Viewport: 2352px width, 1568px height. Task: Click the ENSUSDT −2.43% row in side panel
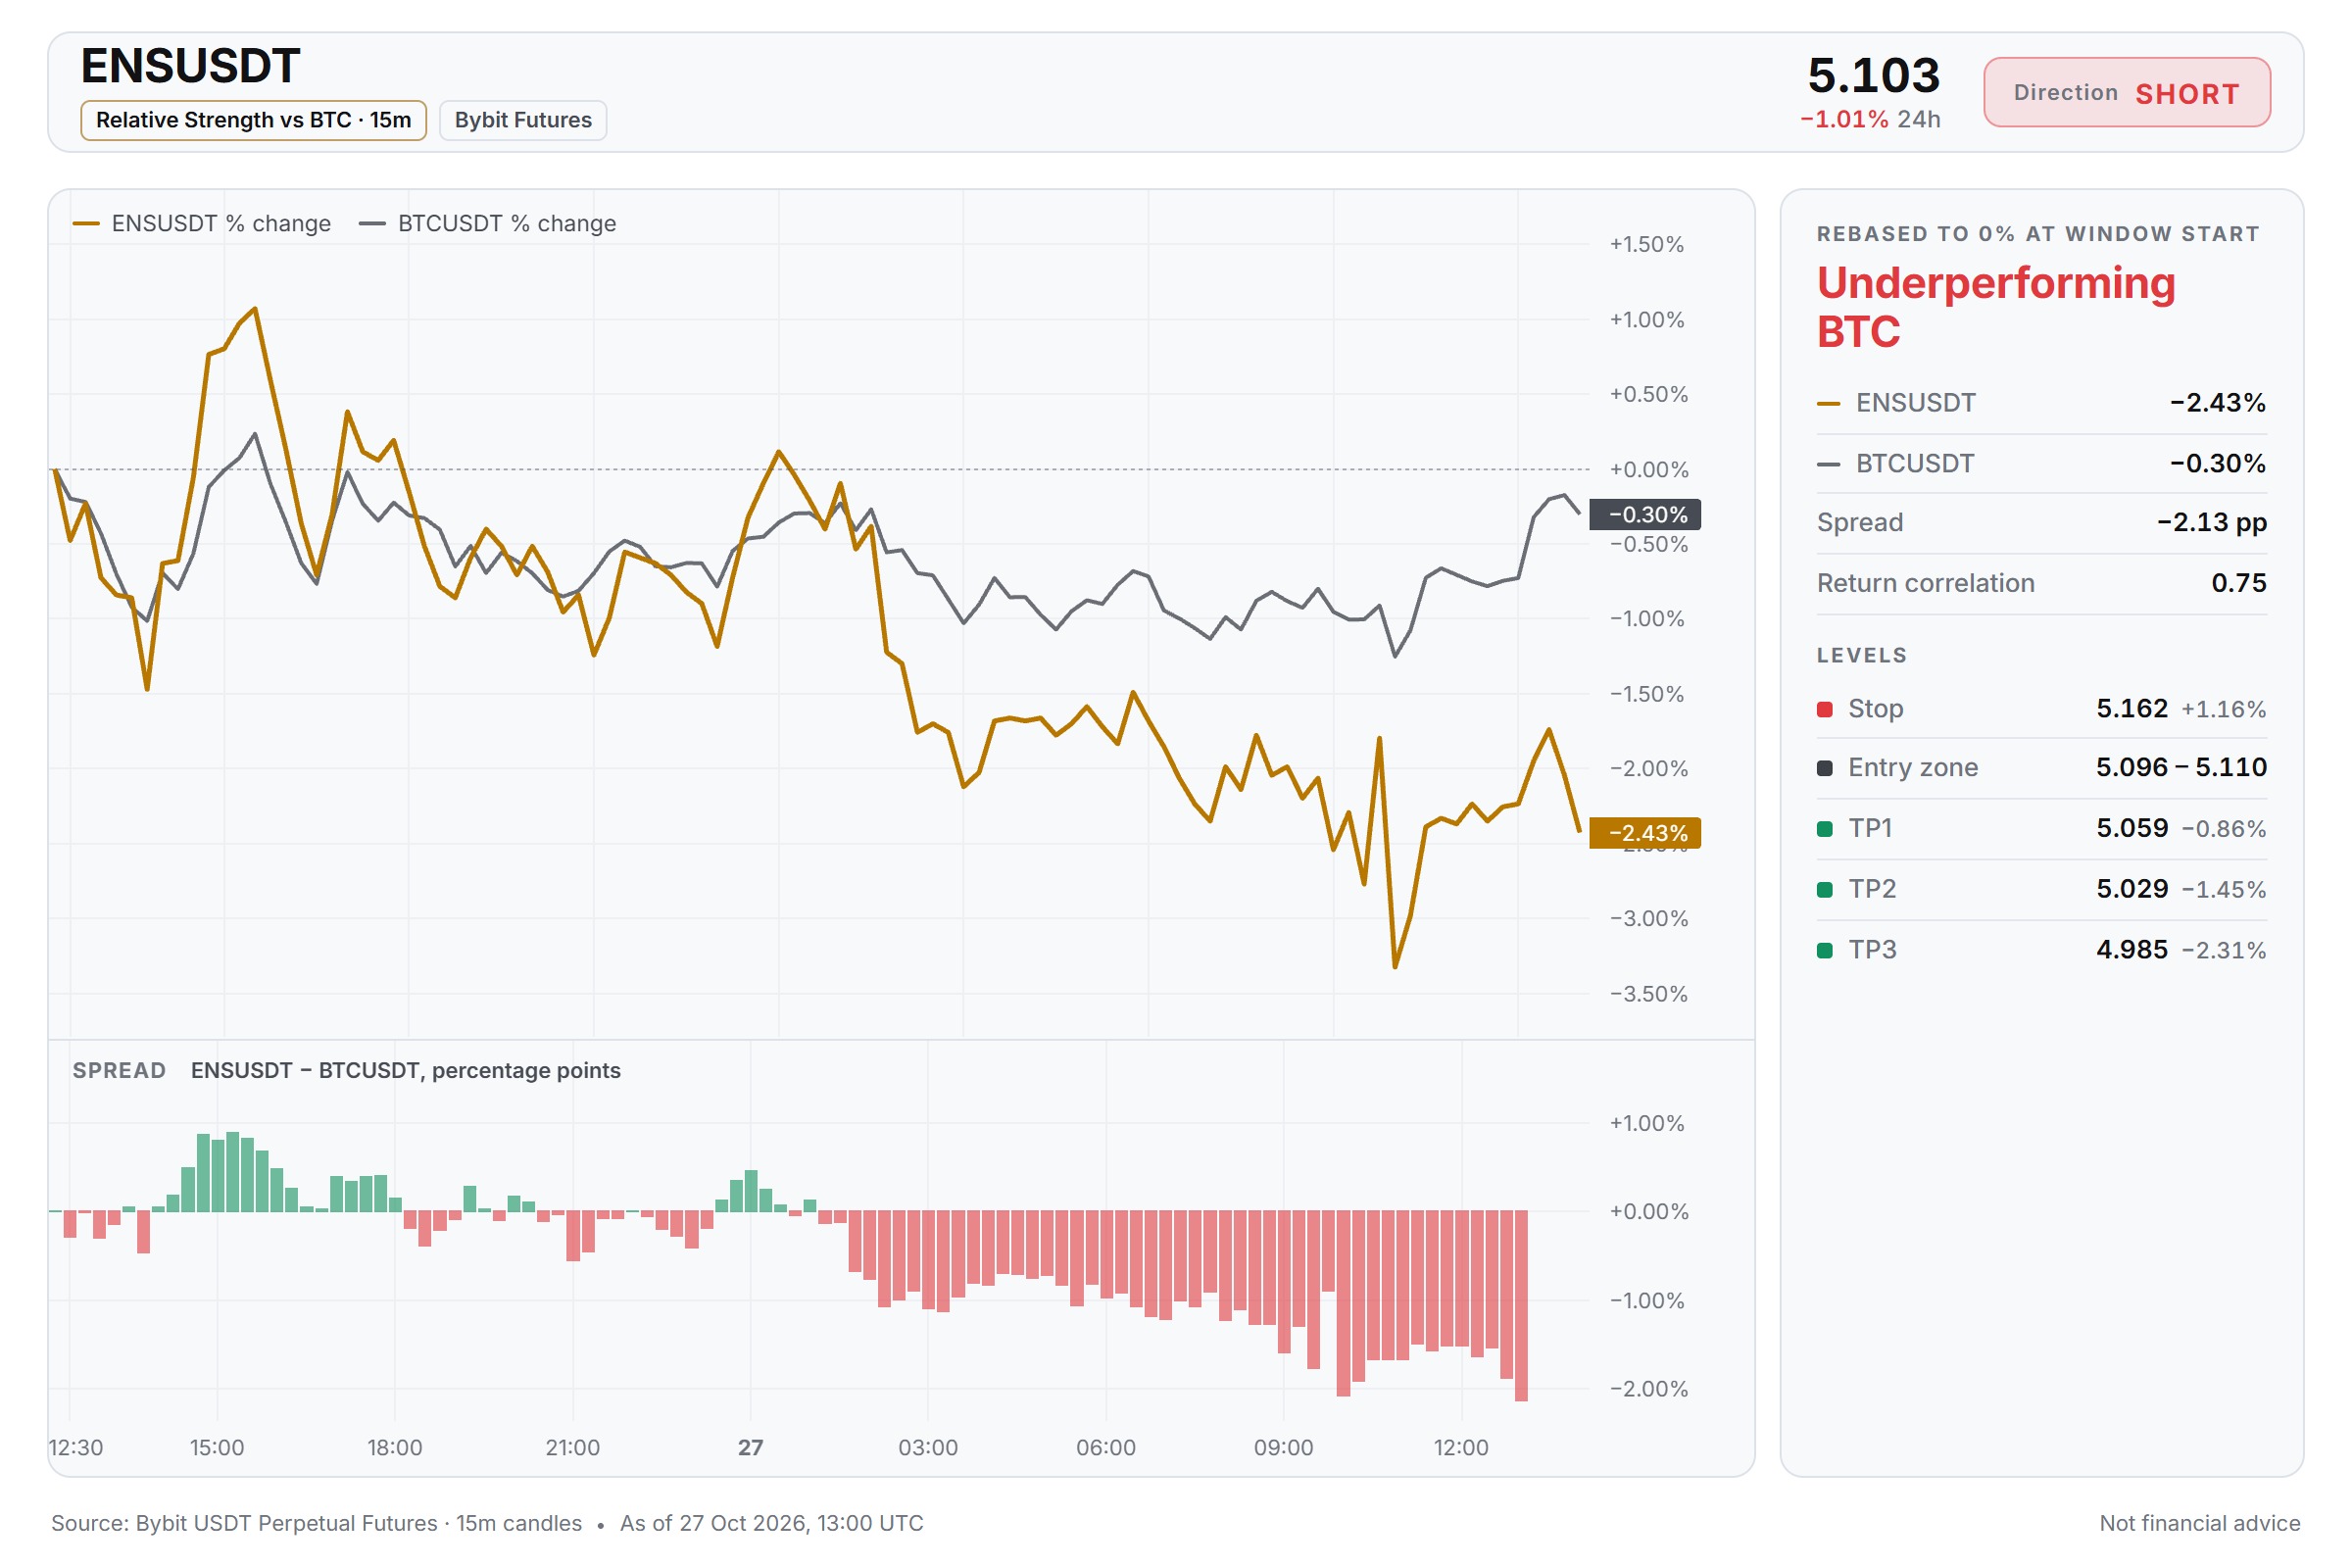2041,403
